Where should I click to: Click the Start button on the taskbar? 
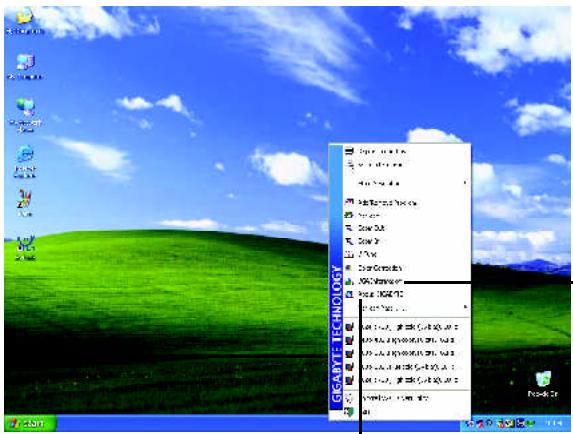30,423
